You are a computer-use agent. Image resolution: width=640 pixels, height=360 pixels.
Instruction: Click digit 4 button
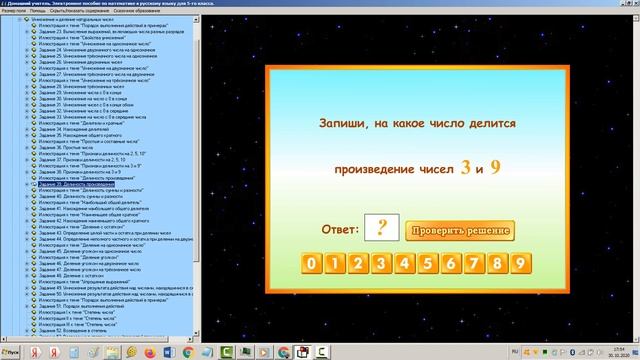404,263
